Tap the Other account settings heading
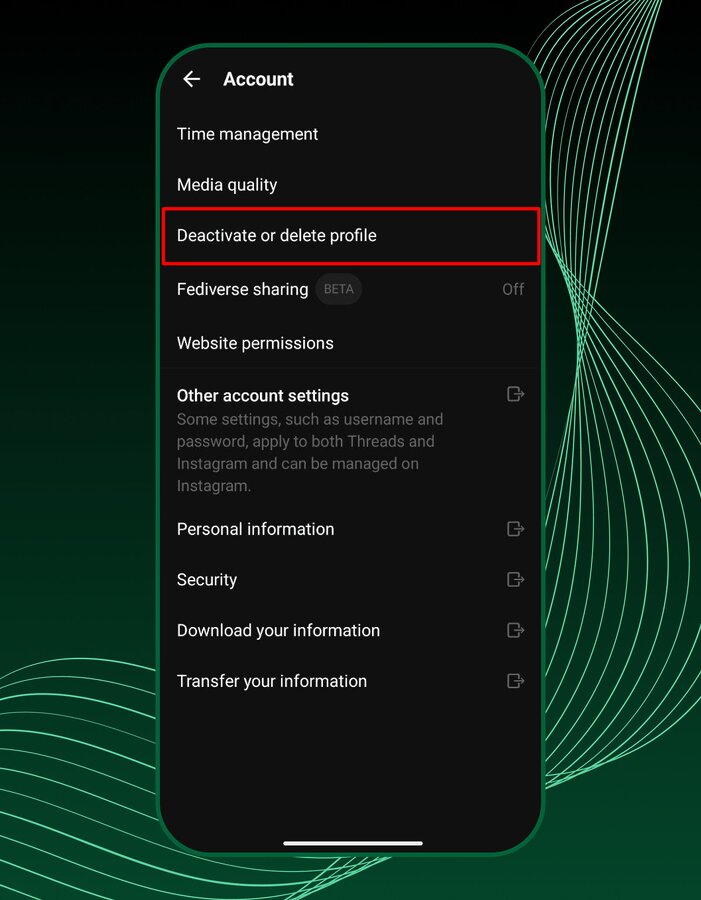Image resolution: width=701 pixels, height=900 pixels. (263, 396)
